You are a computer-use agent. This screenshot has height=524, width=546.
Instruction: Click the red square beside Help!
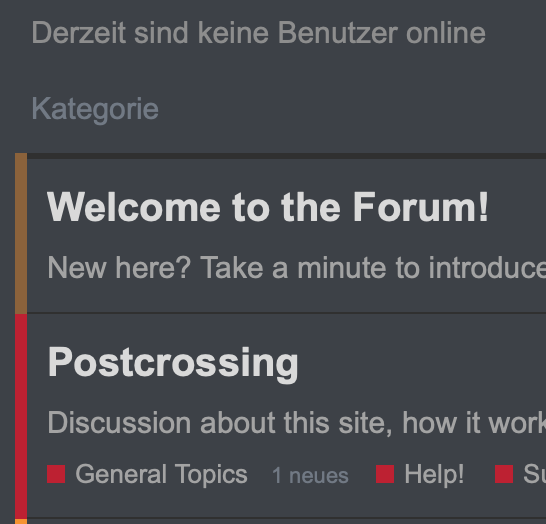385,474
